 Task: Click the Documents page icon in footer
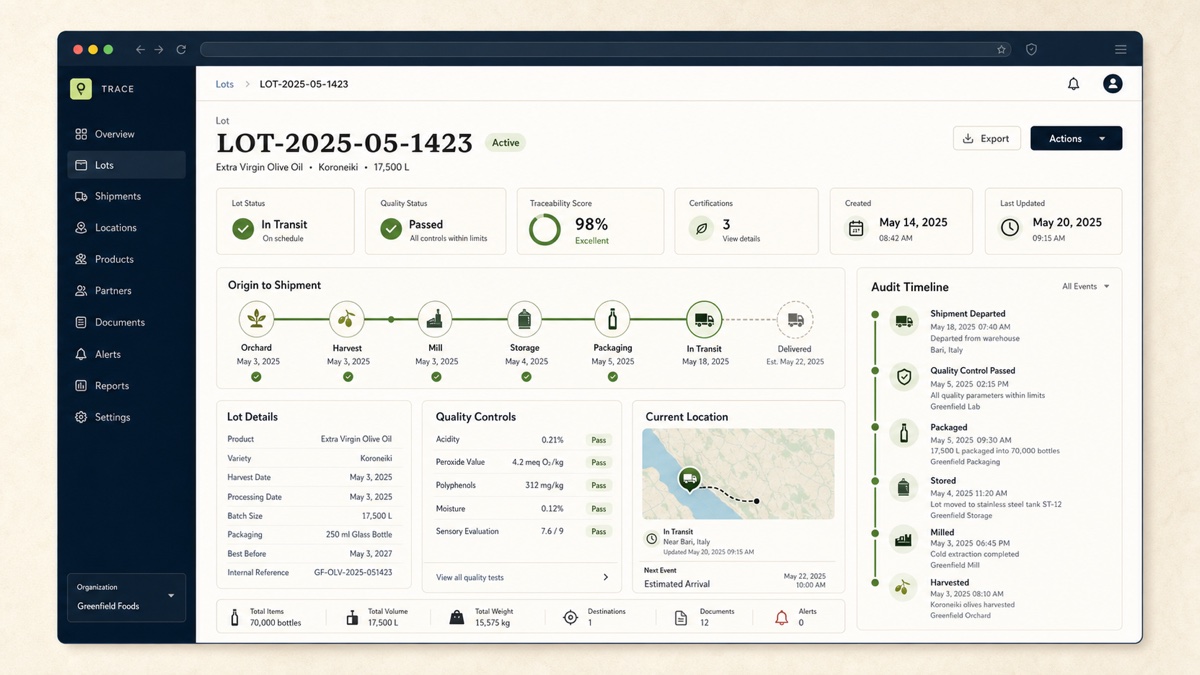(681, 618)
